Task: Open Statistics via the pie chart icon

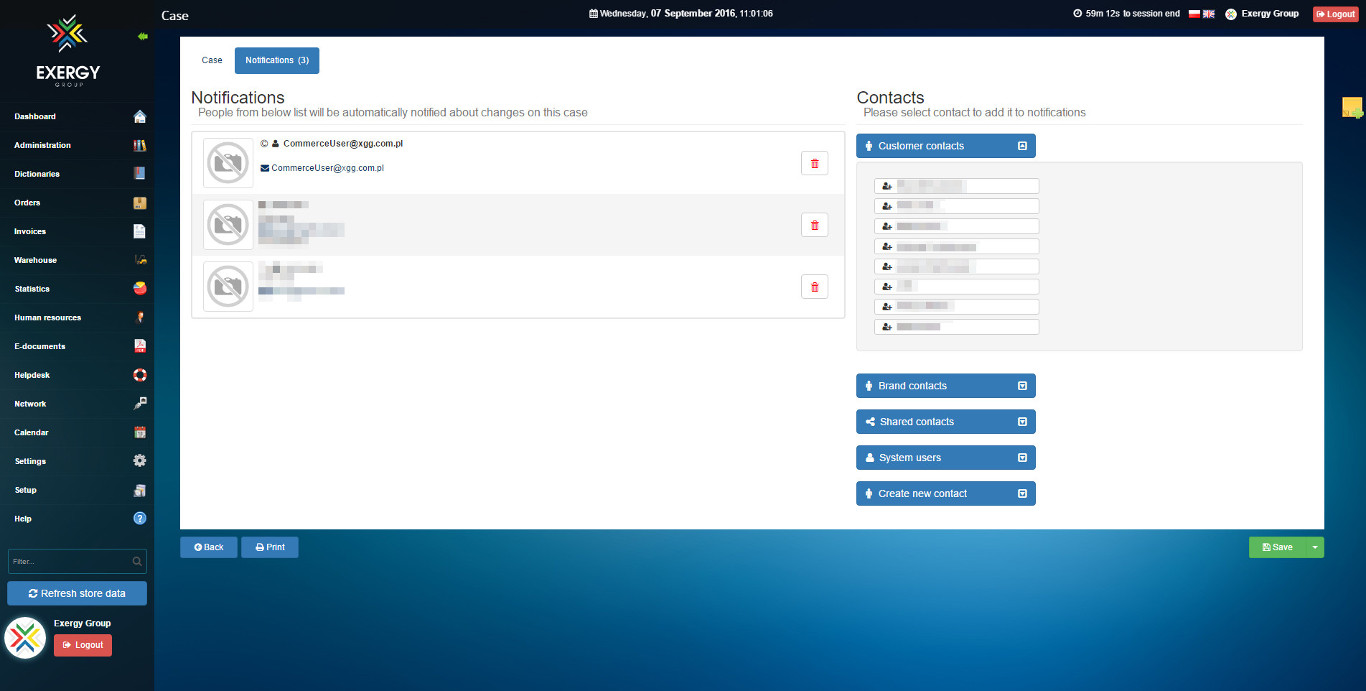Action: pos(140,289)
